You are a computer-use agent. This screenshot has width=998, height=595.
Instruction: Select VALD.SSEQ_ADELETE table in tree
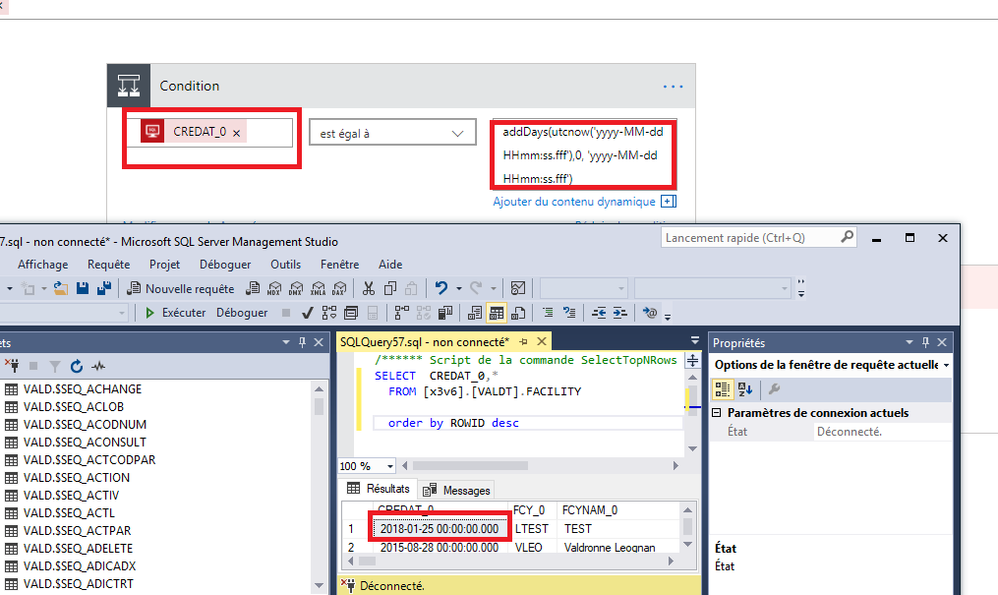point(78,549)
